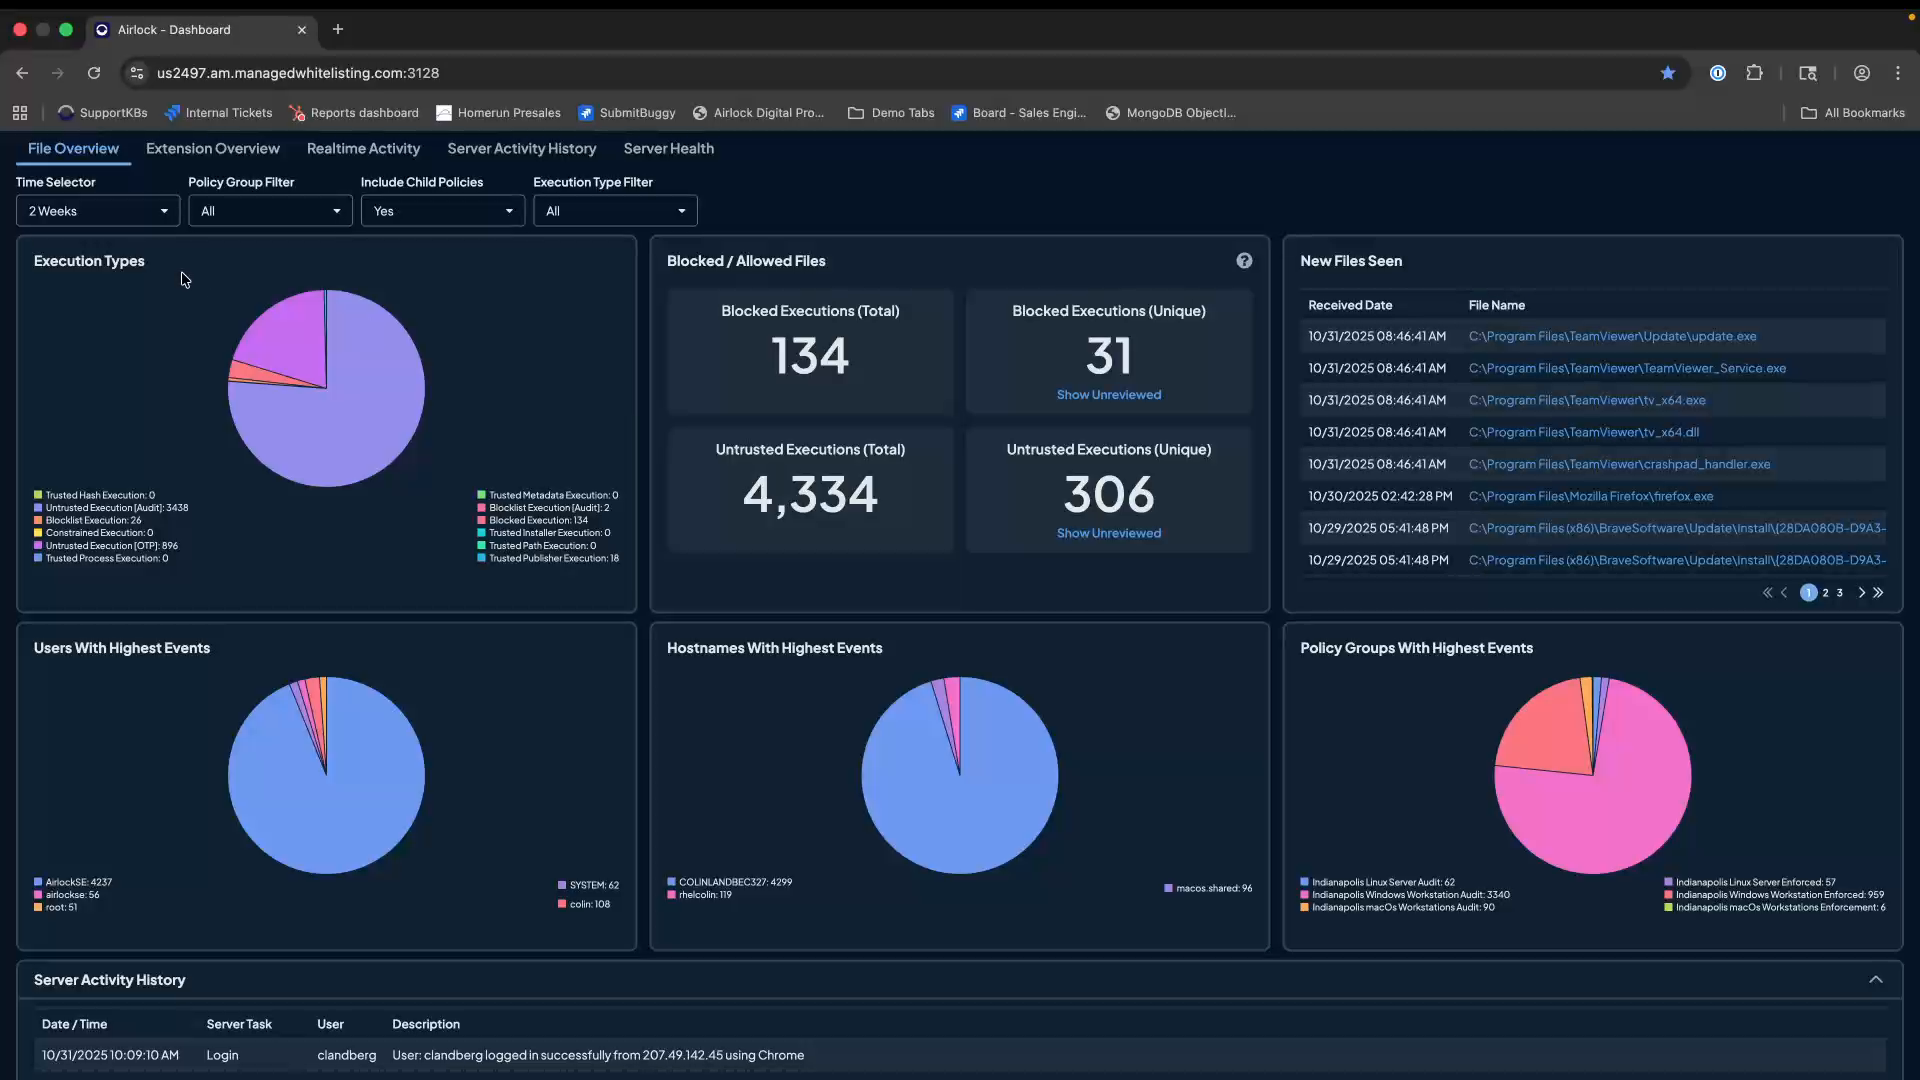The width and height of the screenshot is (1920, 1080).
Task: Go to page 2 of New Files Seen
Action: click(1824, 592)
